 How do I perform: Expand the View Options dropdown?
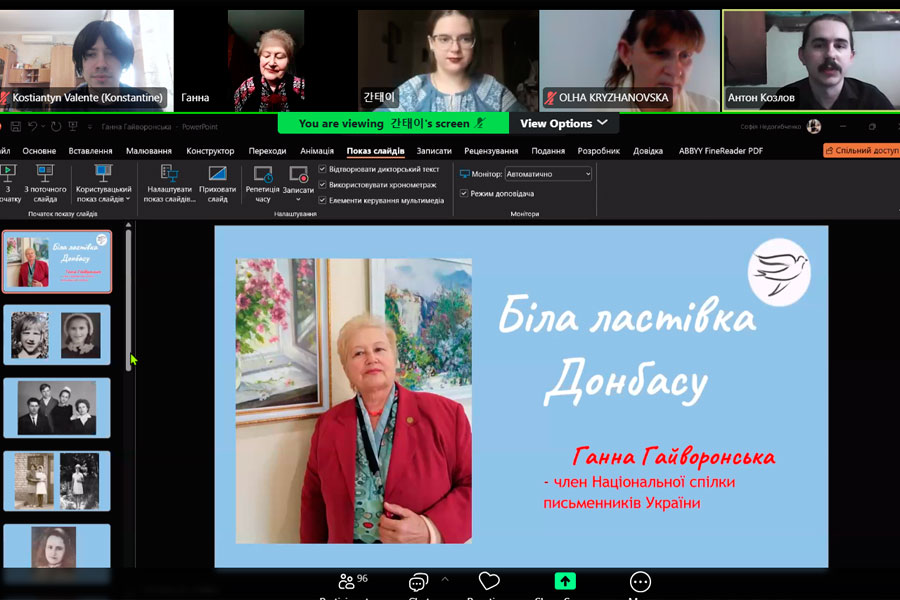tap(563, 123)
